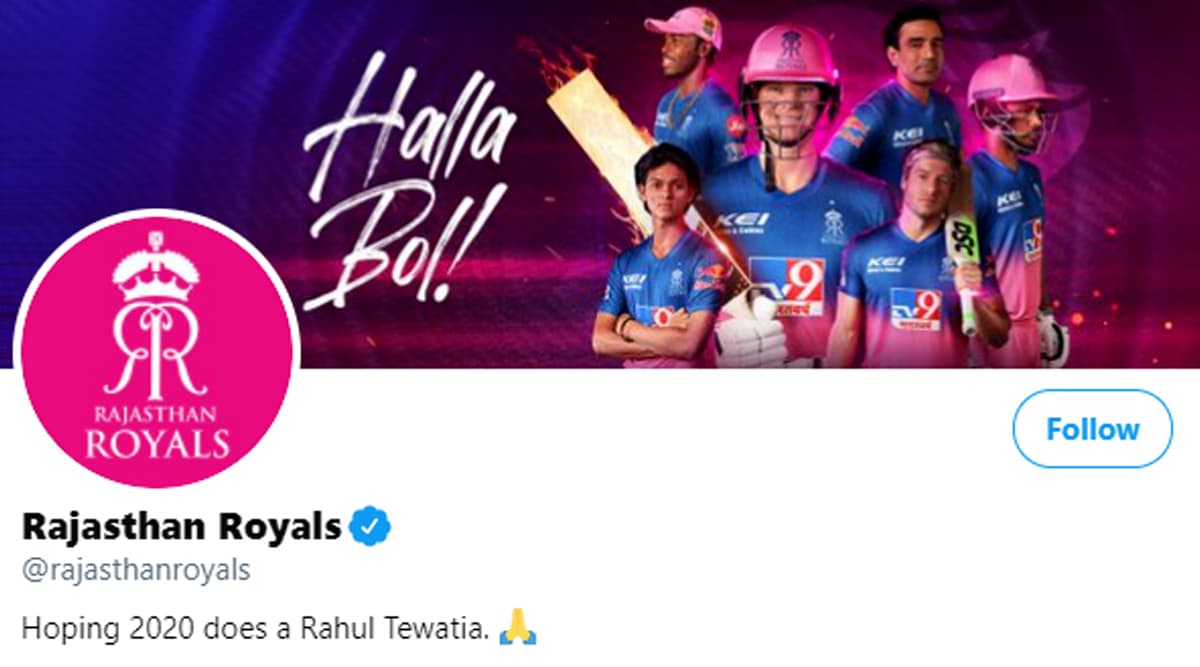Follow the Rajasthan Royals account
Viewport: 1200px width, 667px height.
click(x=1092, y=429)
